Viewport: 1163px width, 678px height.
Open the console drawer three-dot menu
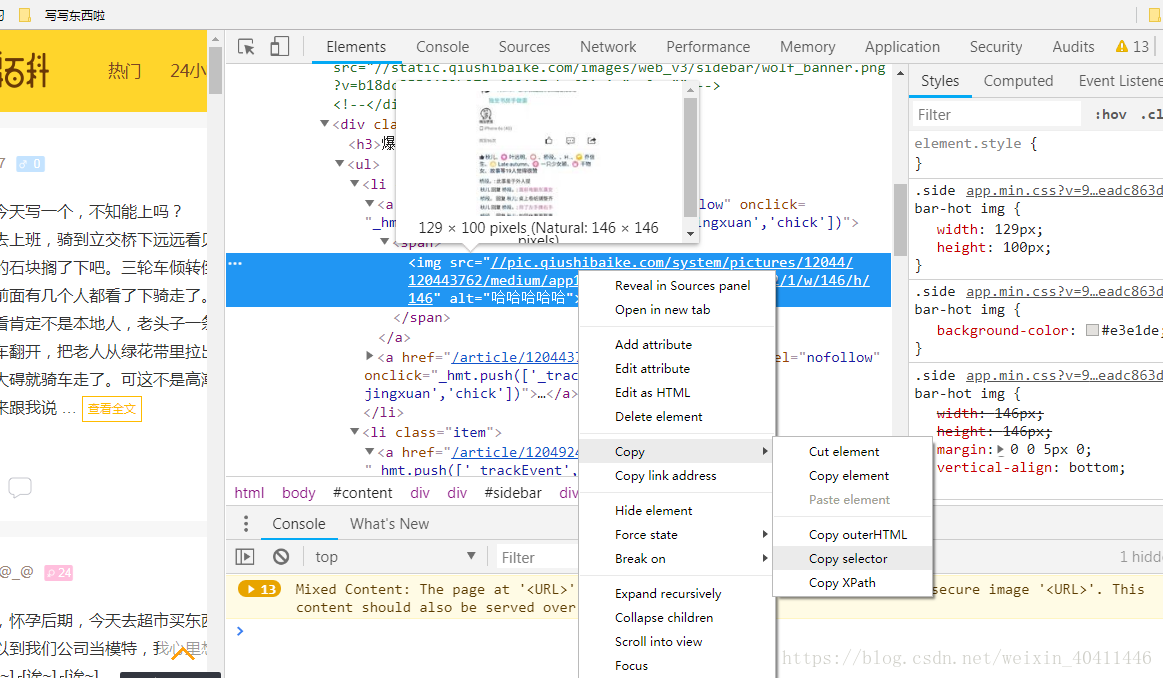[x=246, y=524]
